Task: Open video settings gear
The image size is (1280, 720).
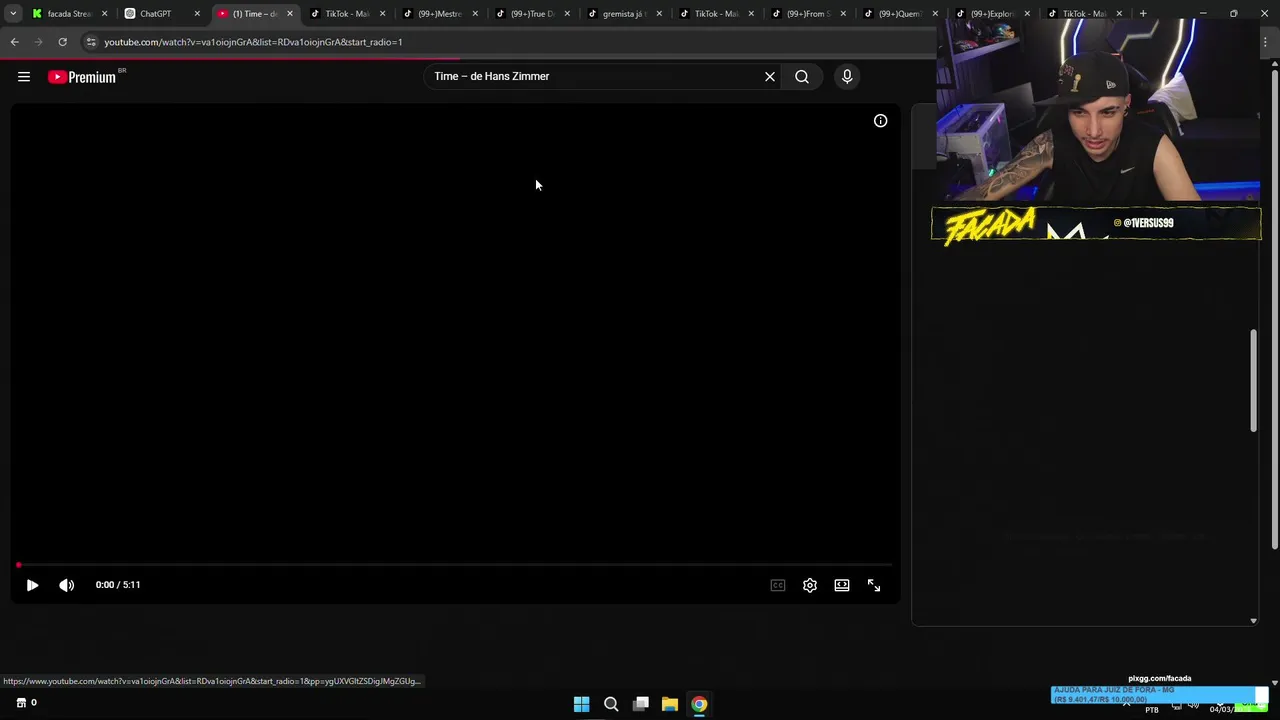Action: (x=810, y=585)
